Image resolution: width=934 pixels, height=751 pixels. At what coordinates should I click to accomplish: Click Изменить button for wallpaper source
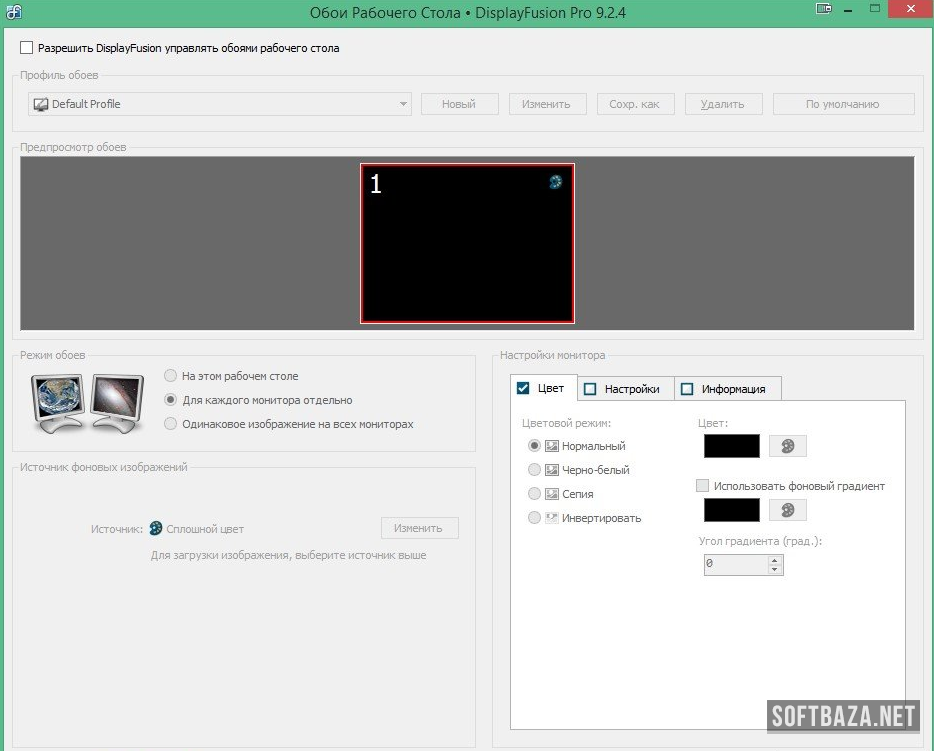pyautogui.click(x=419, y=528)
